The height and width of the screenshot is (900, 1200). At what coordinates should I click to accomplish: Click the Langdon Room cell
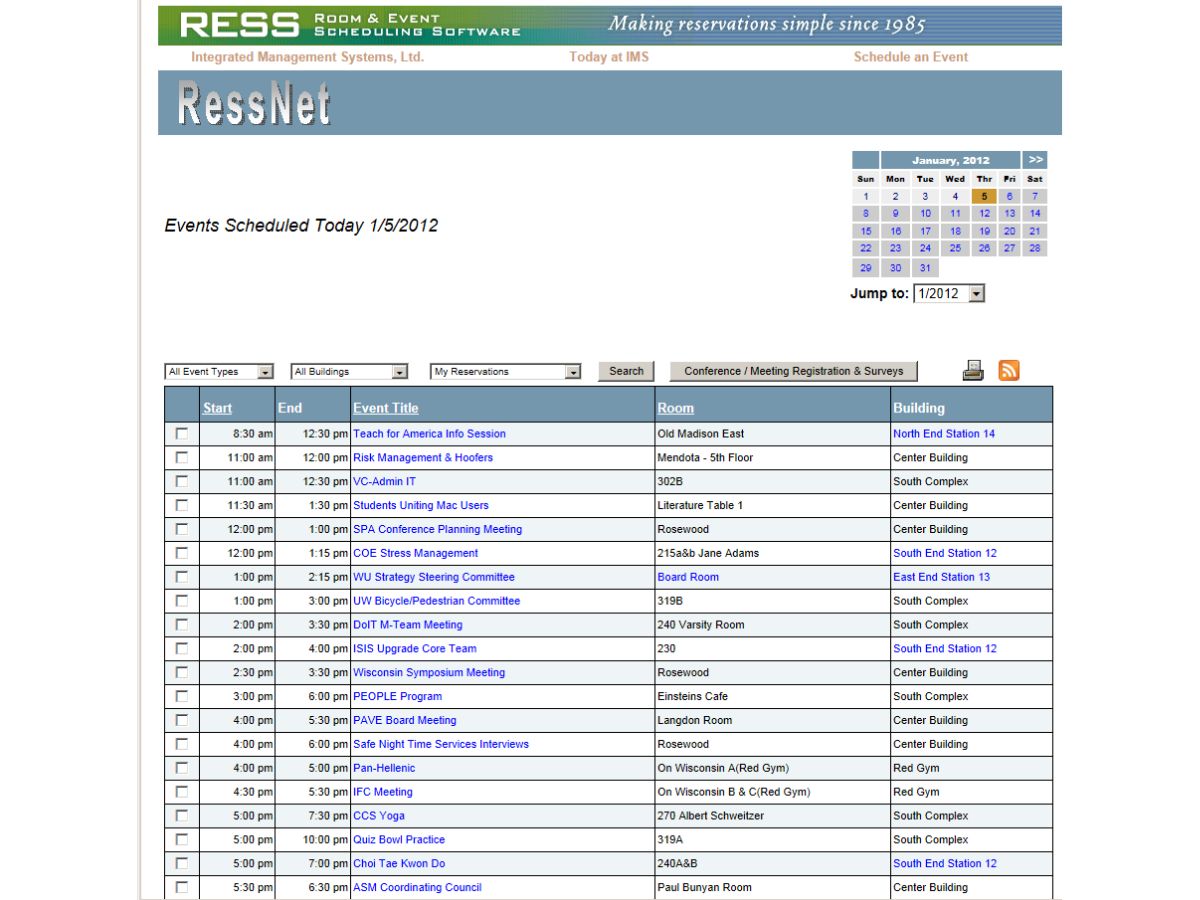(x=772, y=721)
